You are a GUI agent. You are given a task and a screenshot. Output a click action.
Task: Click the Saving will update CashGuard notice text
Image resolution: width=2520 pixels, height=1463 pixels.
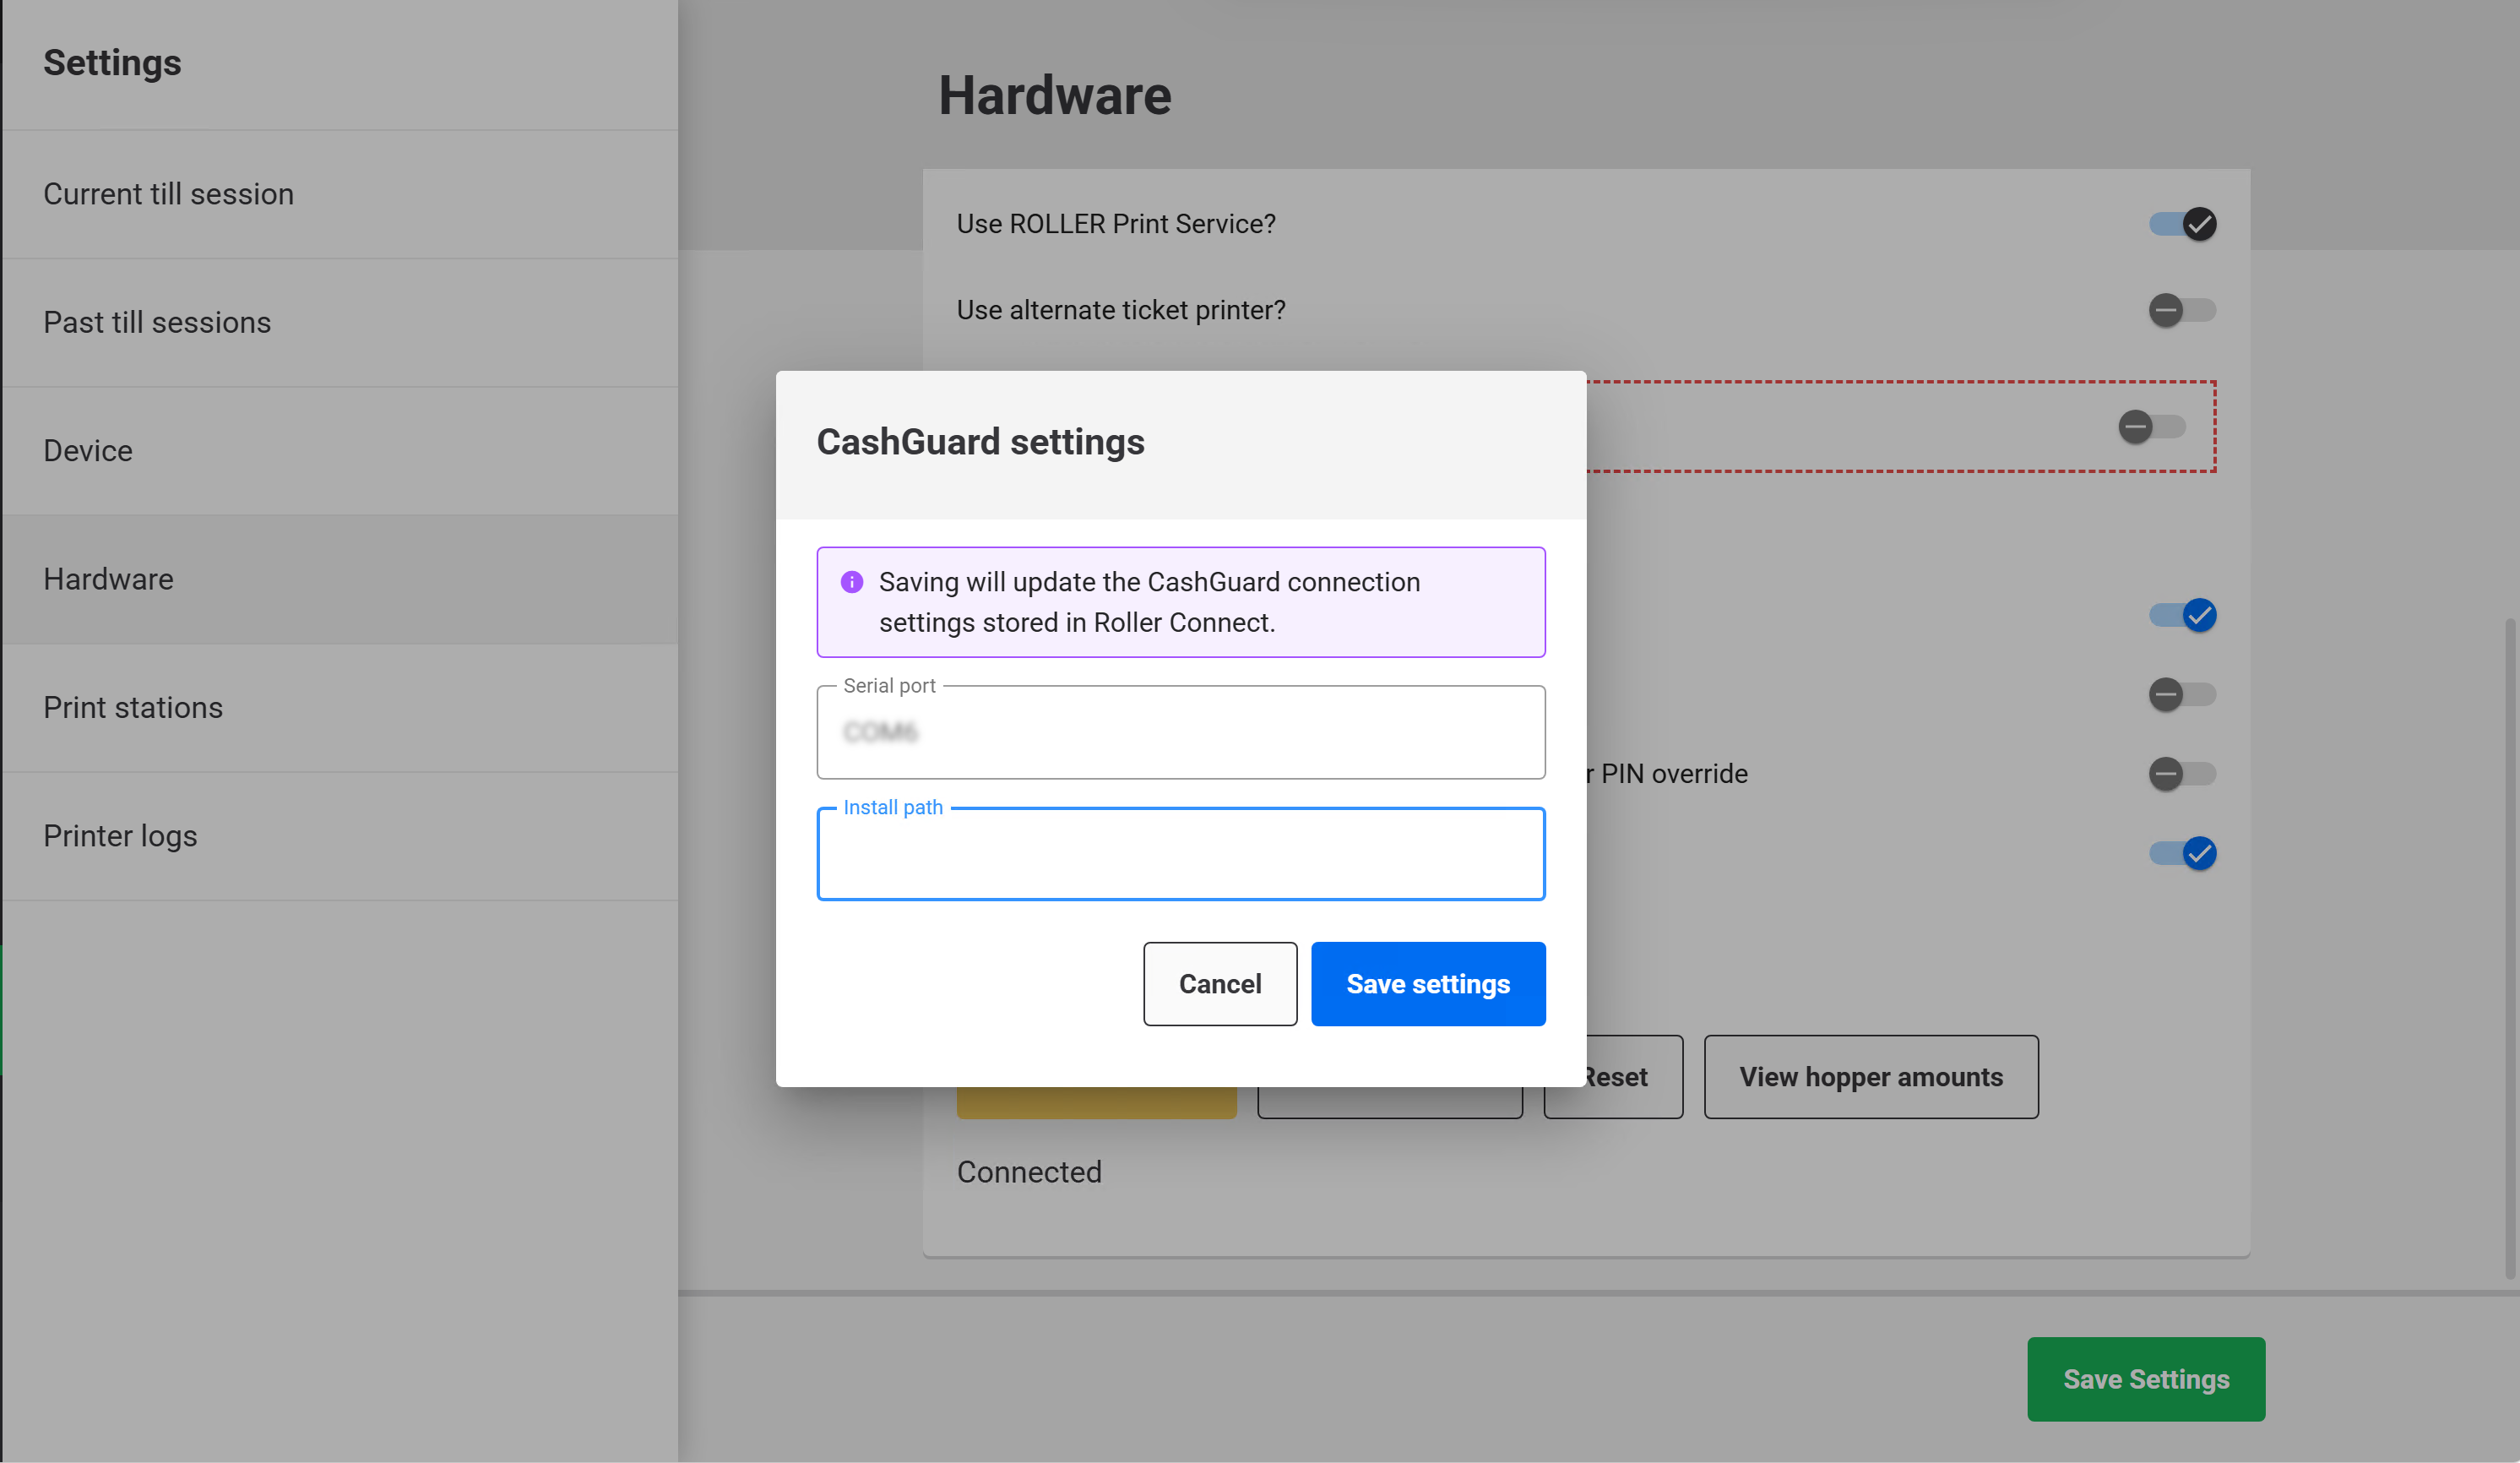1149,602
